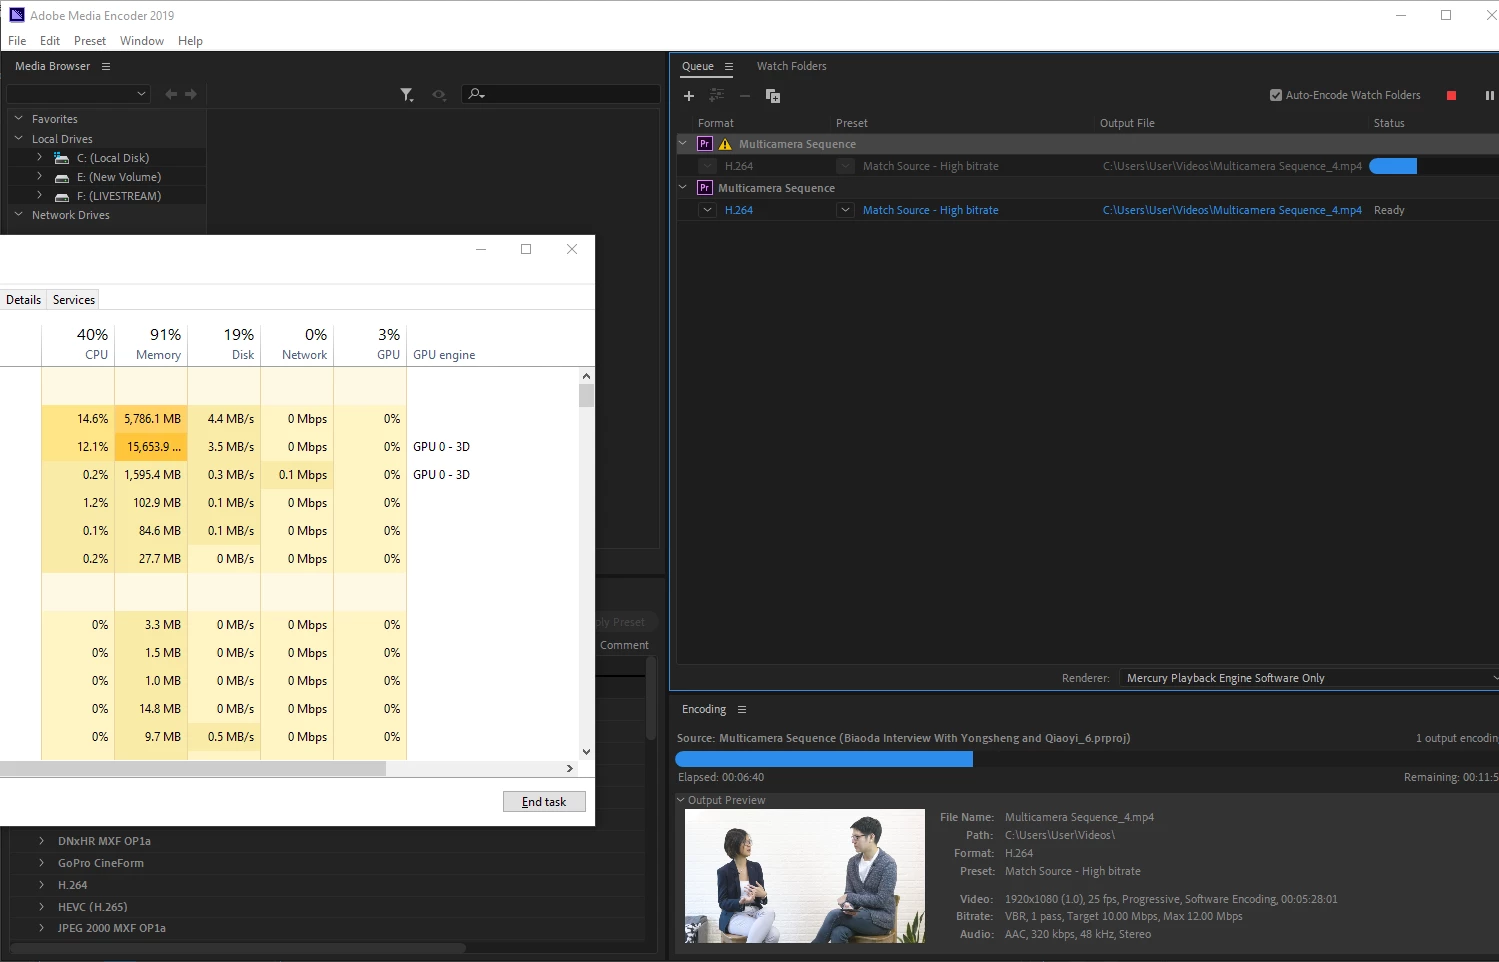
Task: Click the Premiere icon of the second Multicamera Sequence
Action: [x=705, y=188]
